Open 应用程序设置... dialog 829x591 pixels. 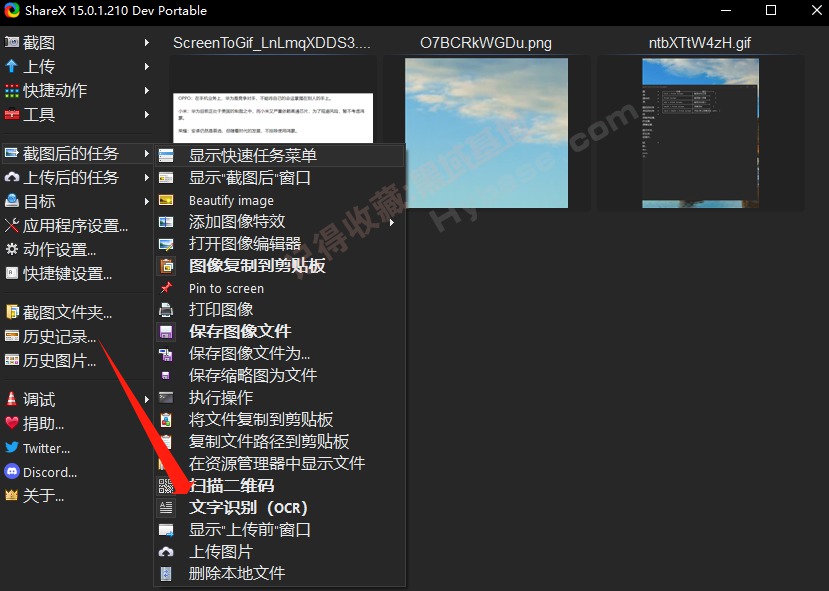pos(75,226)
